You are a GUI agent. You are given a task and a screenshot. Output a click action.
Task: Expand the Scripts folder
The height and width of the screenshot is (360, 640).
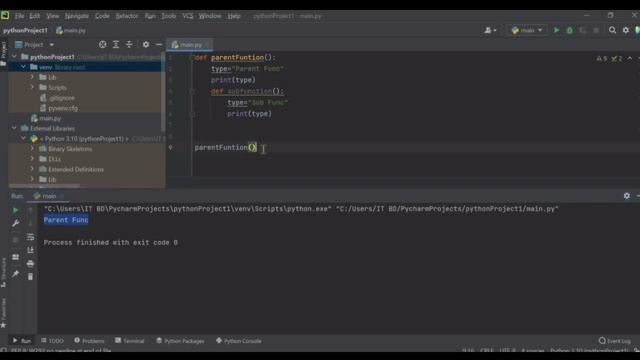point(32,87)
